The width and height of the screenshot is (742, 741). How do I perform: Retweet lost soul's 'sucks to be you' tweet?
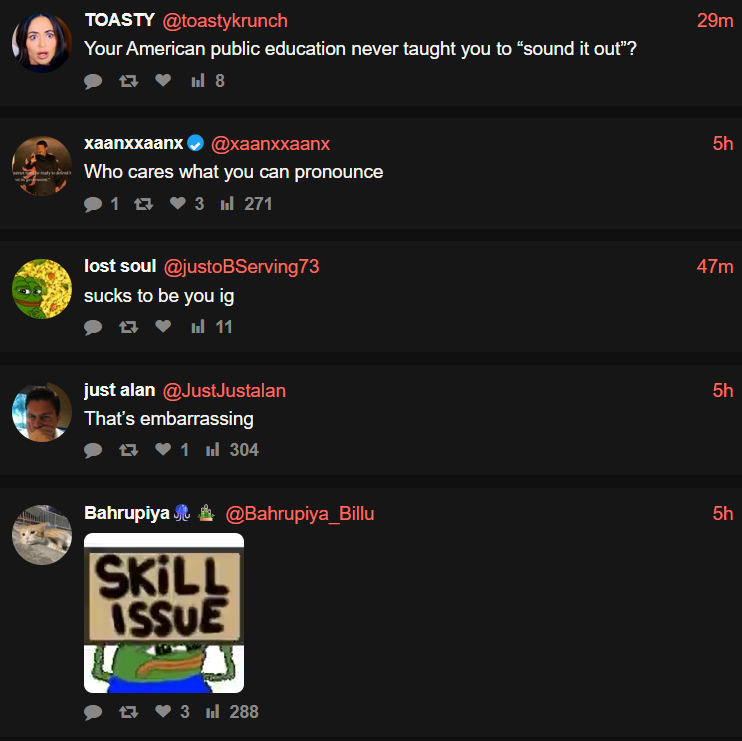tap(128, 327)
